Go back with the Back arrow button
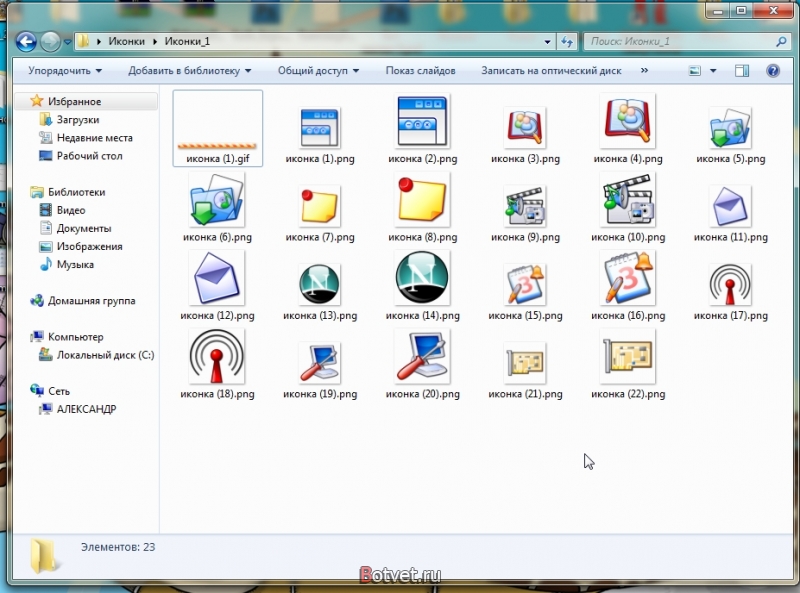 pos(26,41)
